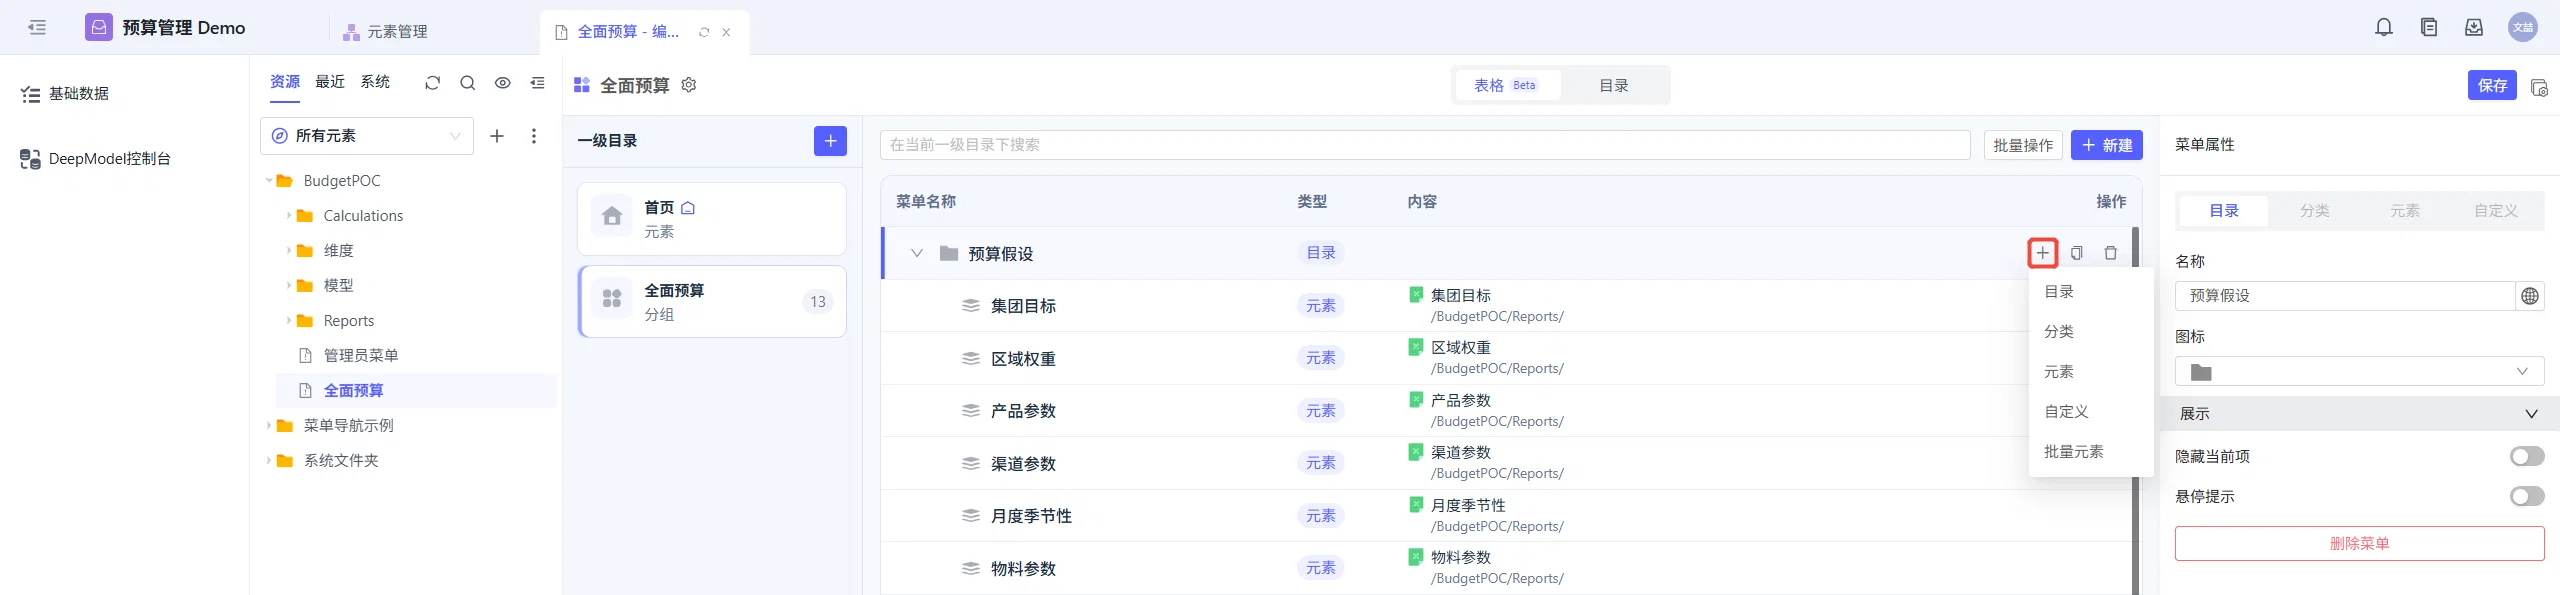
Task: Add a new 一级目录 entry
Action: [x=830, y=141]
